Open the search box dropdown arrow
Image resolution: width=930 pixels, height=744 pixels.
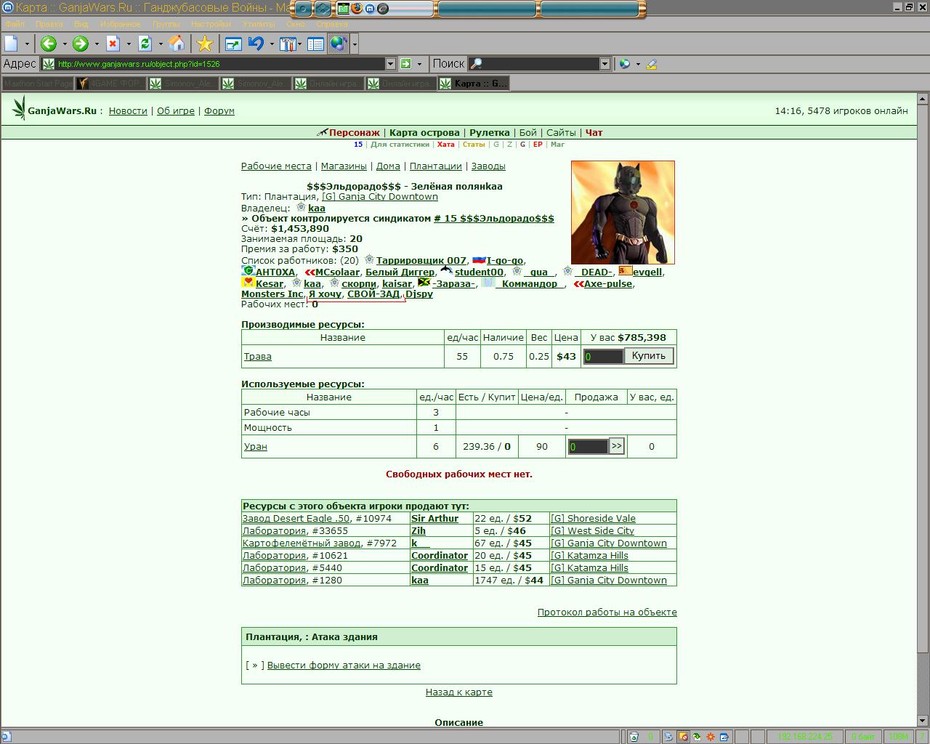(604, 63)
